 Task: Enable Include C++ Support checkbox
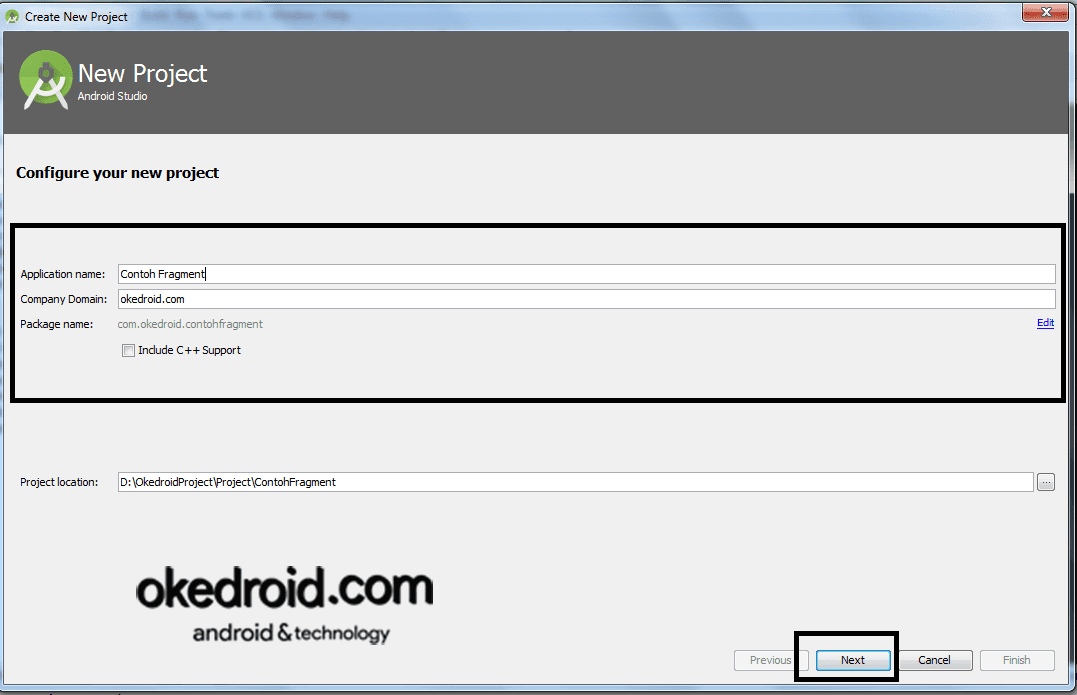point(128,350)
